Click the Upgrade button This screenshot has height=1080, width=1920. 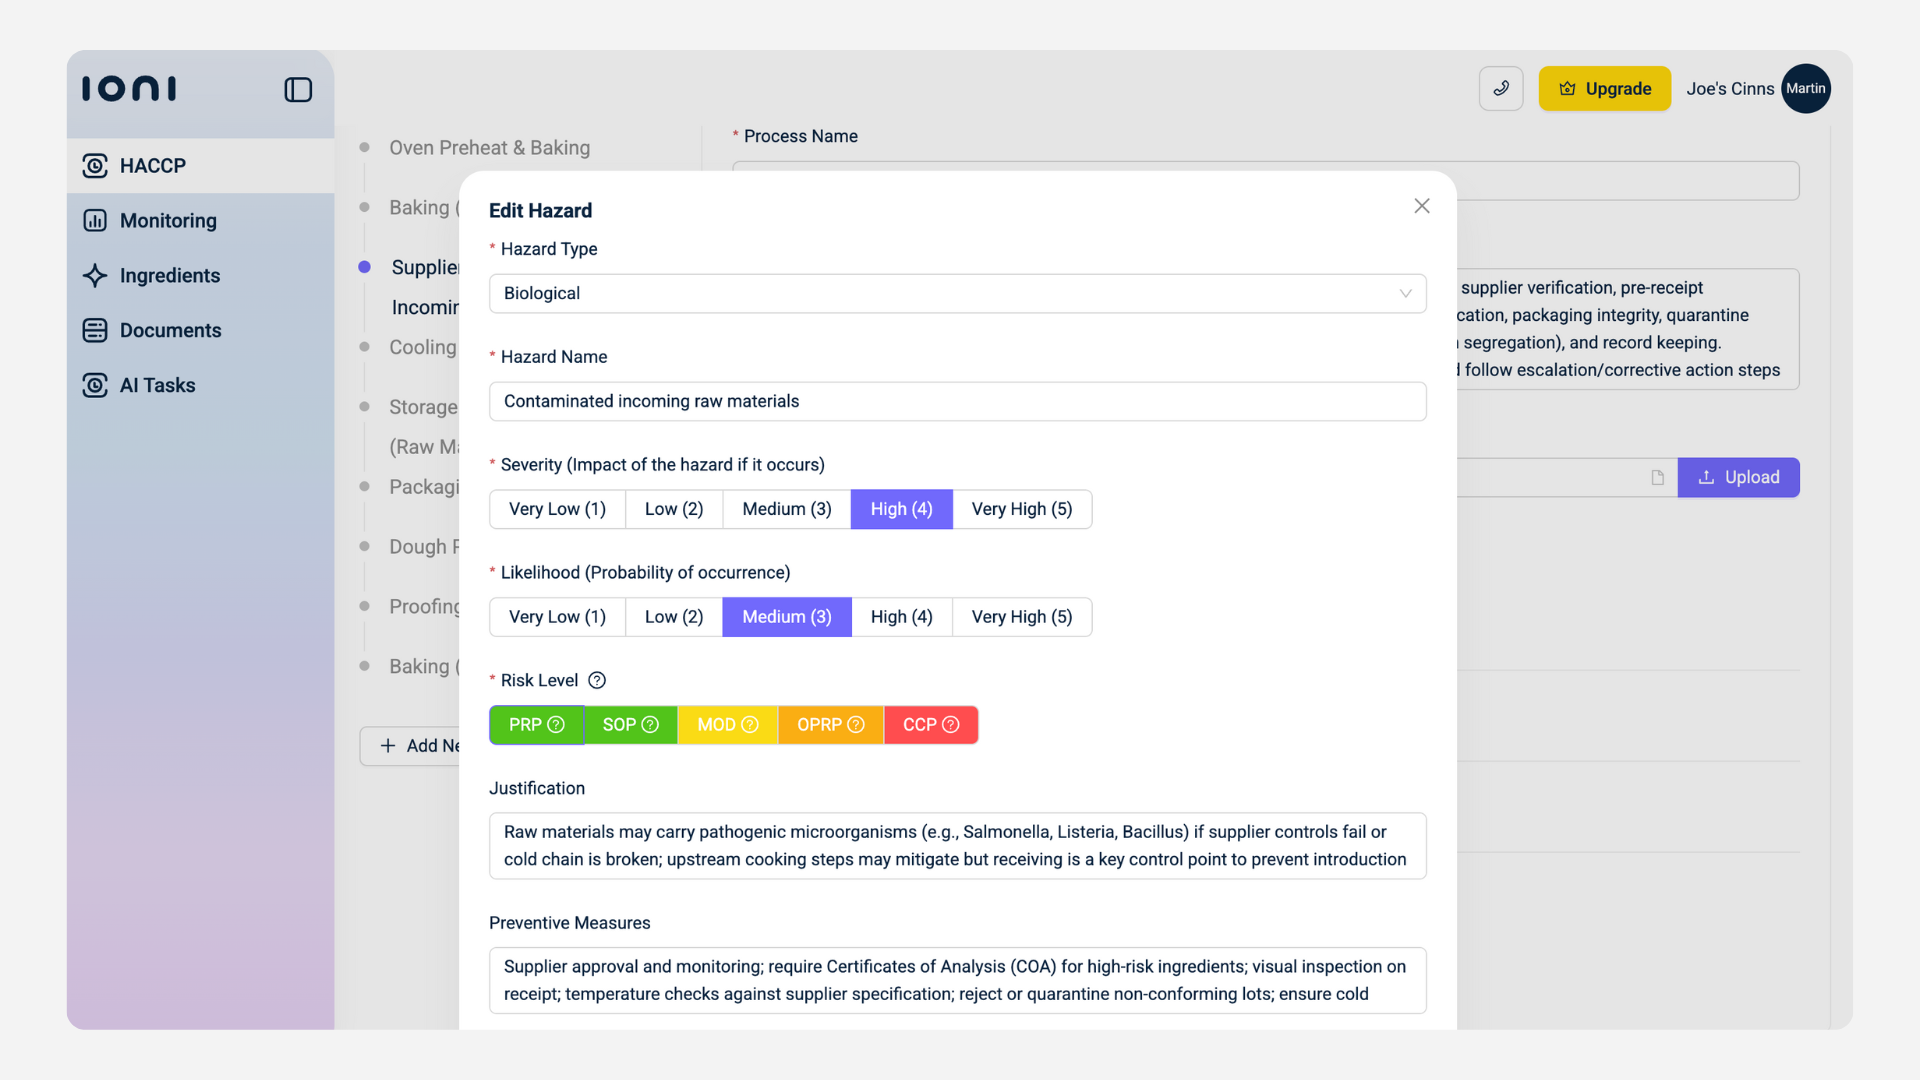1604,89
